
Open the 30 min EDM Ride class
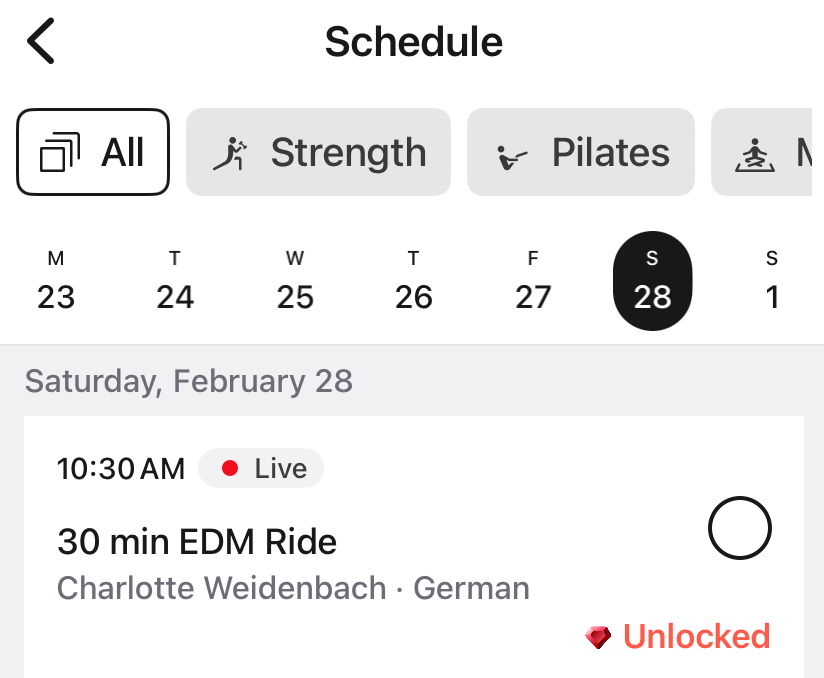(196, 541)
